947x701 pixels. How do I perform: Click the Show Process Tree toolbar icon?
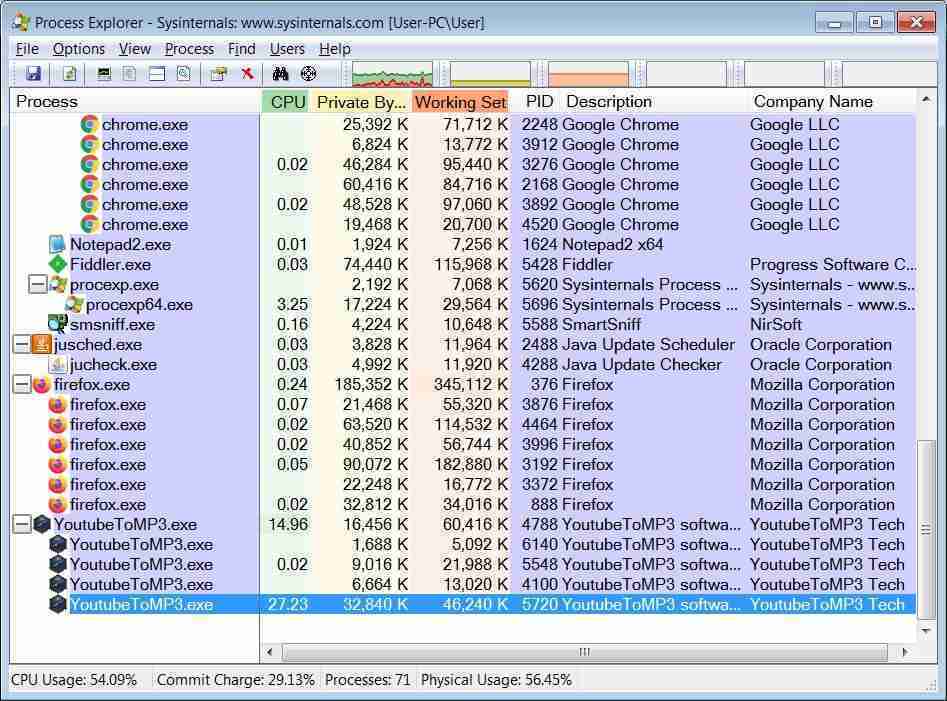click(x=129, y=74)
